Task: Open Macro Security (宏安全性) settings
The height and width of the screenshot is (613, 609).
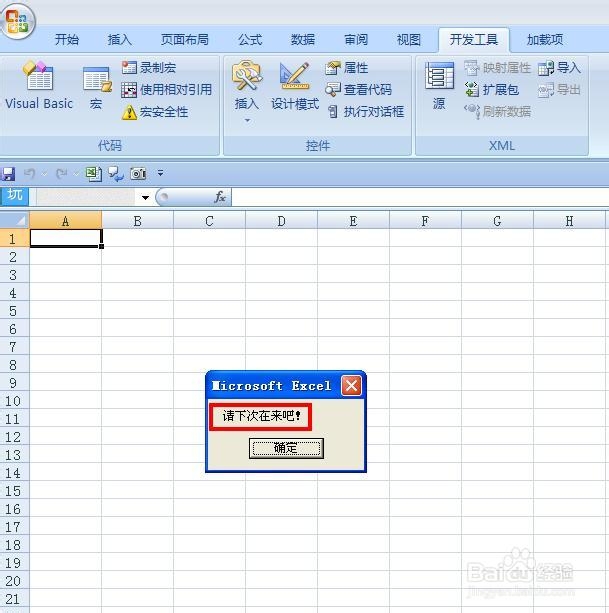Action: click(x=155, y=112)
